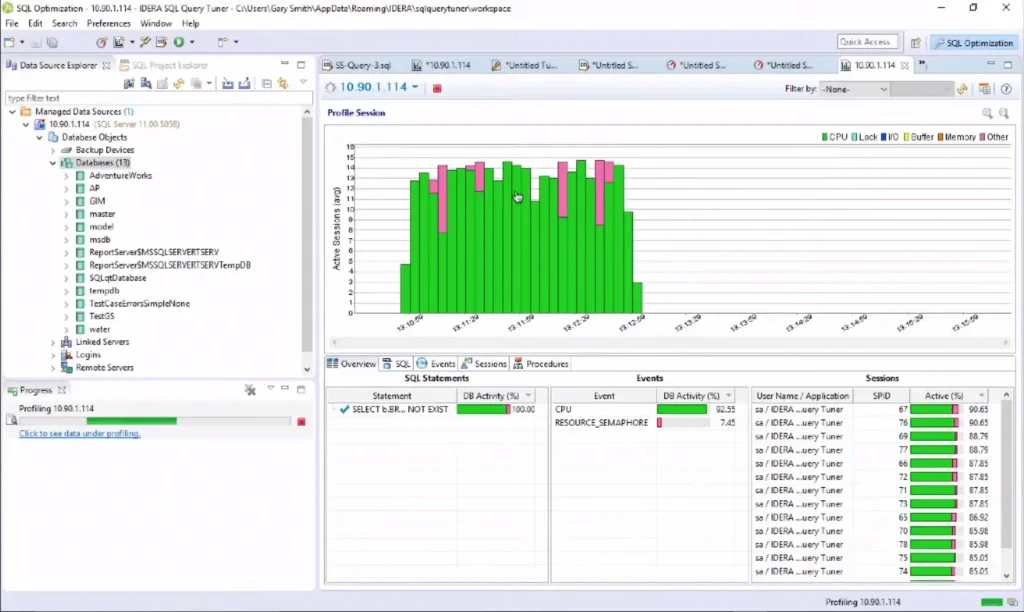This screenshot has height=612, width=1024.
Task: Click the export data sources icon
Action: coord(244,84)
